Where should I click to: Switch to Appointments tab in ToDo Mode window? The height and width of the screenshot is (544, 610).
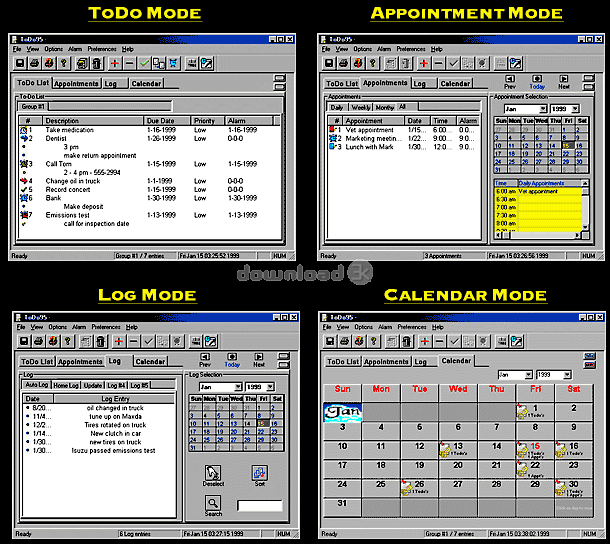pos(76,84)
